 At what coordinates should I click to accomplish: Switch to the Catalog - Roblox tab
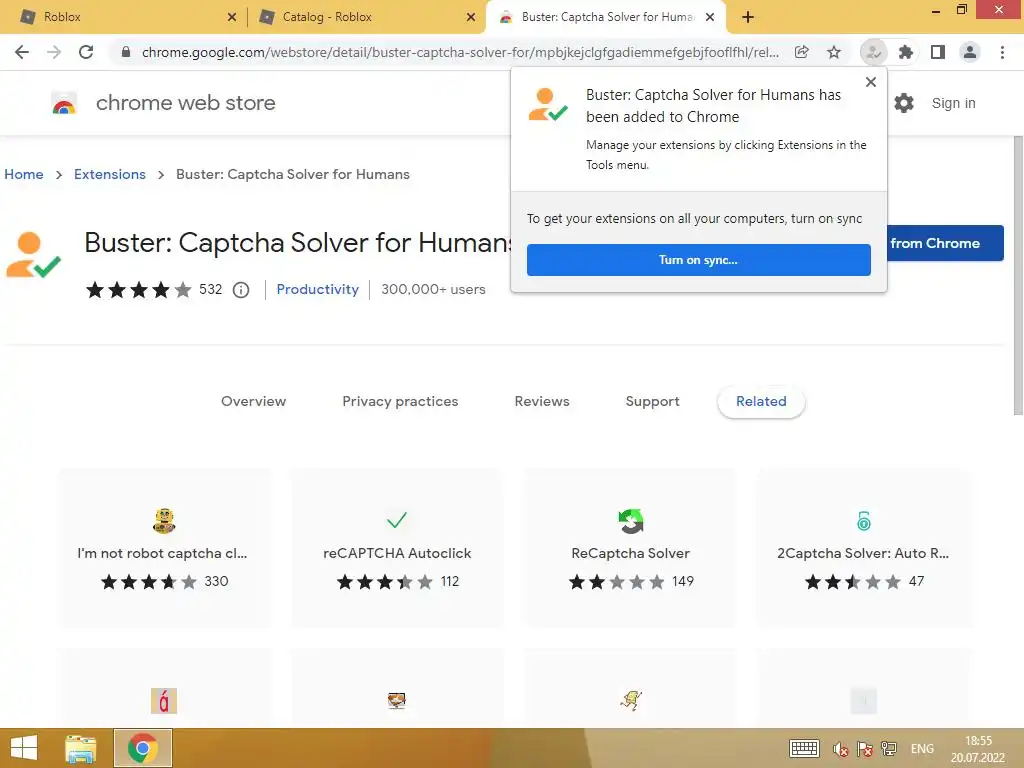(x=366, y=17)
